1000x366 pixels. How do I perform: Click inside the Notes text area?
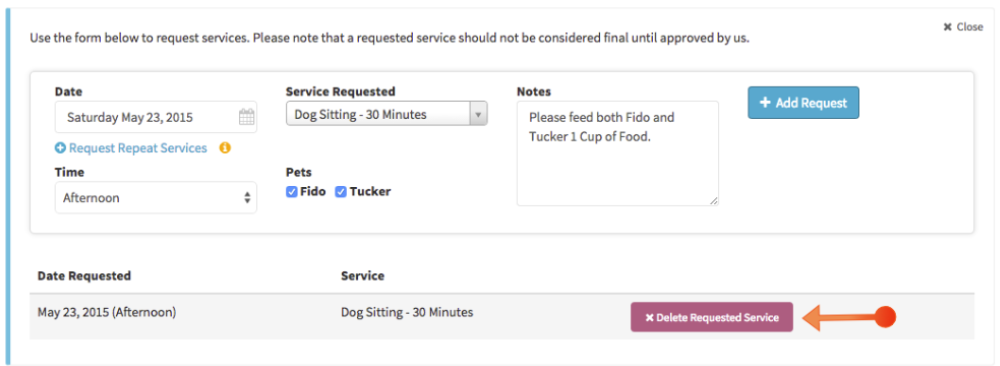(617, 154)
